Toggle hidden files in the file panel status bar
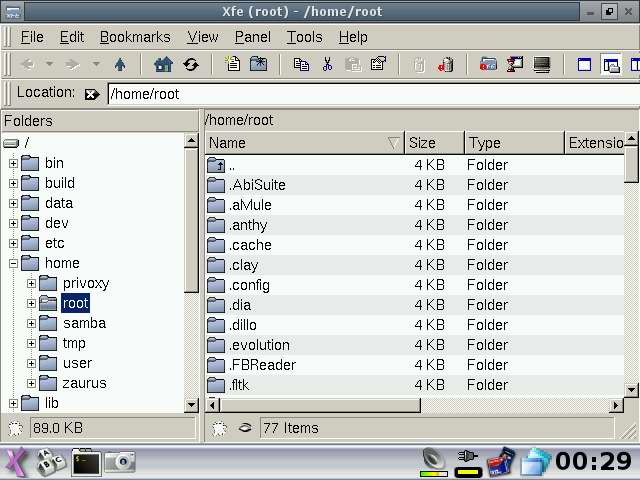Screen dimensions: 640x480 point(222,428)
